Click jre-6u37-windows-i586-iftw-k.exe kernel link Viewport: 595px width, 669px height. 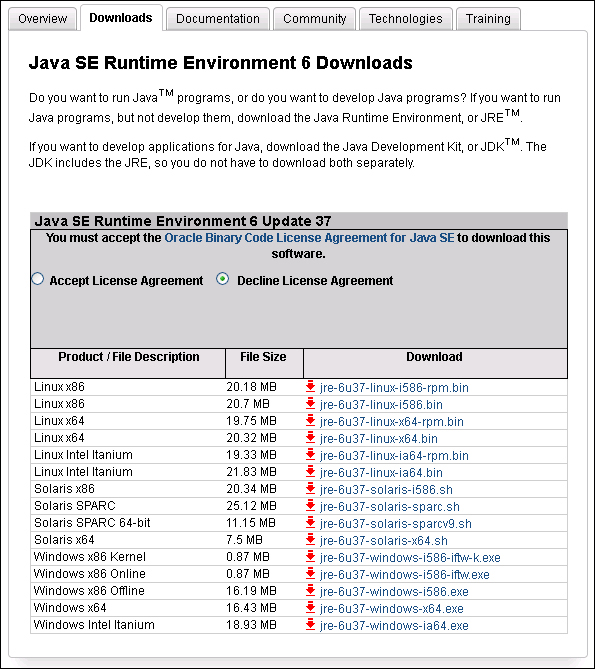click(410, 558)
